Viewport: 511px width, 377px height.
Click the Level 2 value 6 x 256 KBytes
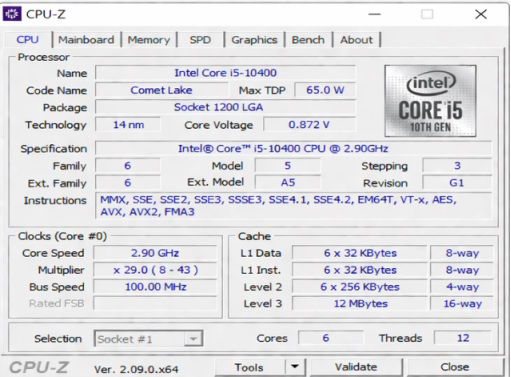(360, 287)
